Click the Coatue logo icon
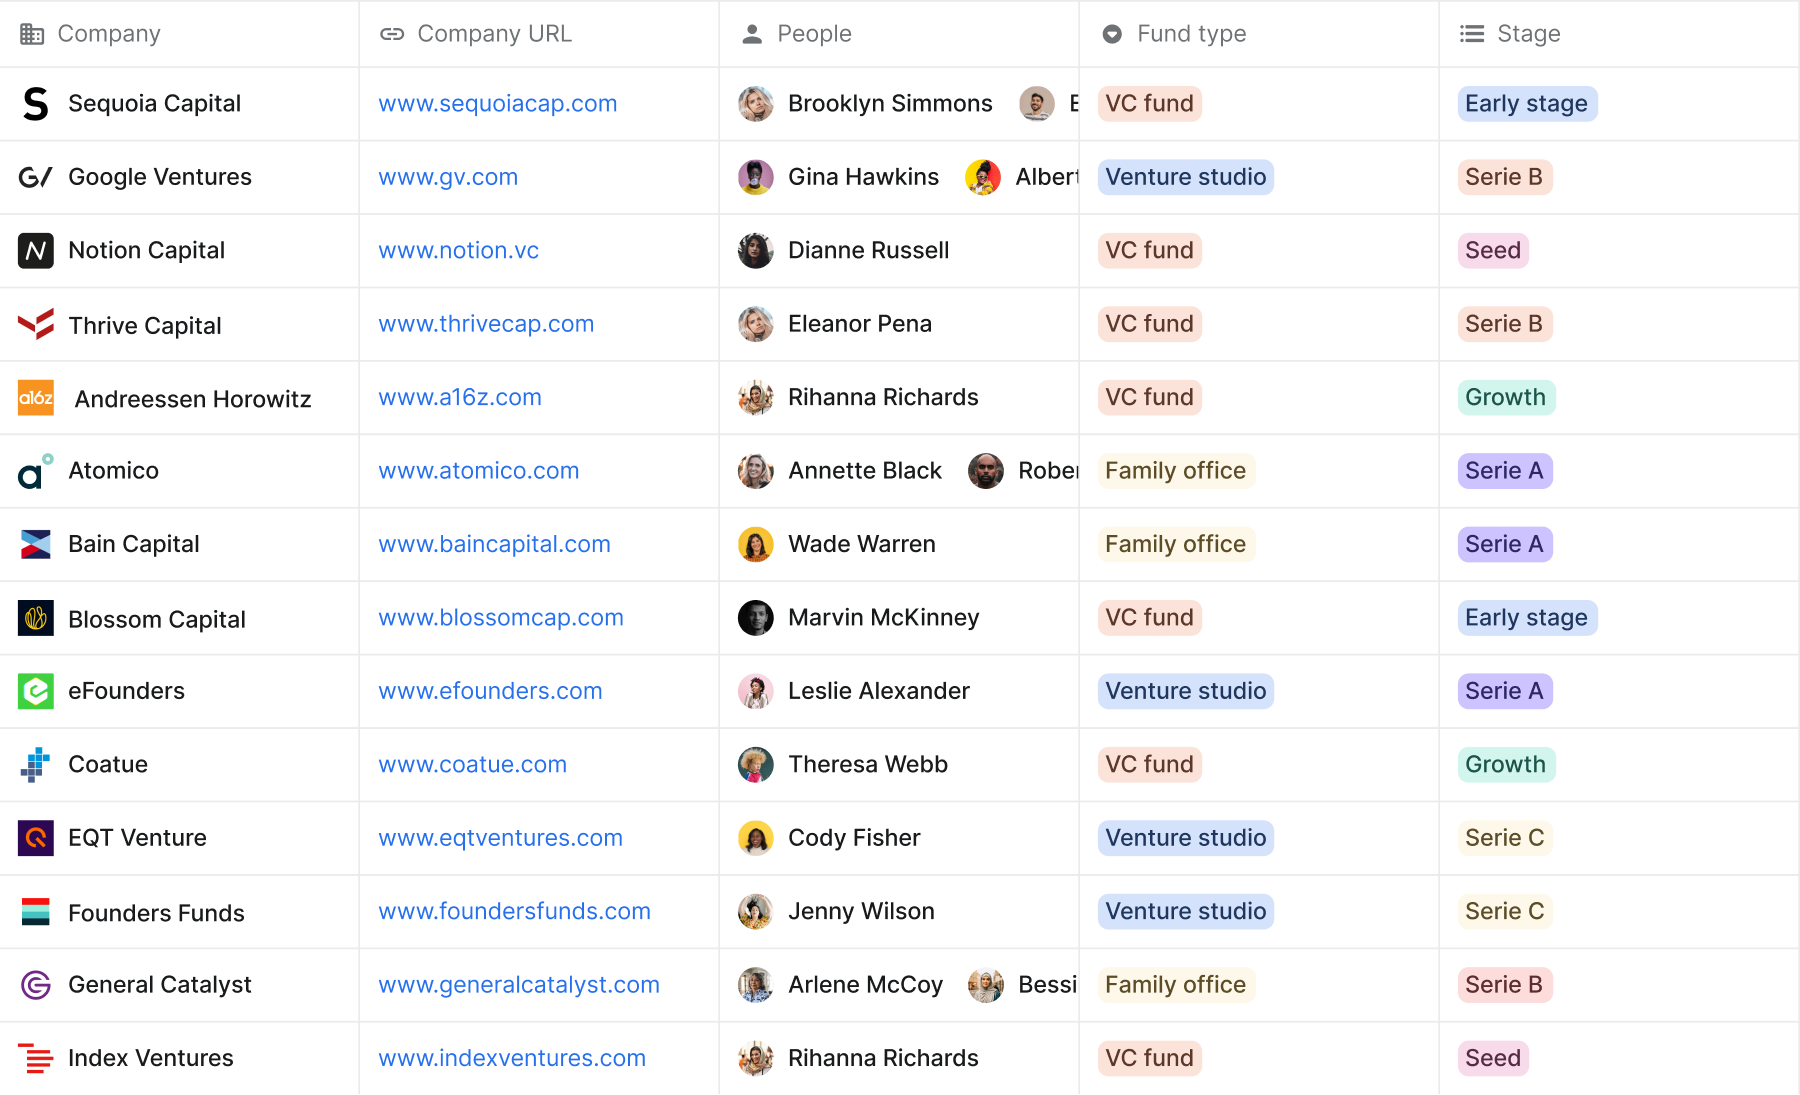1800x1095 pixels. tap(36, 765)
